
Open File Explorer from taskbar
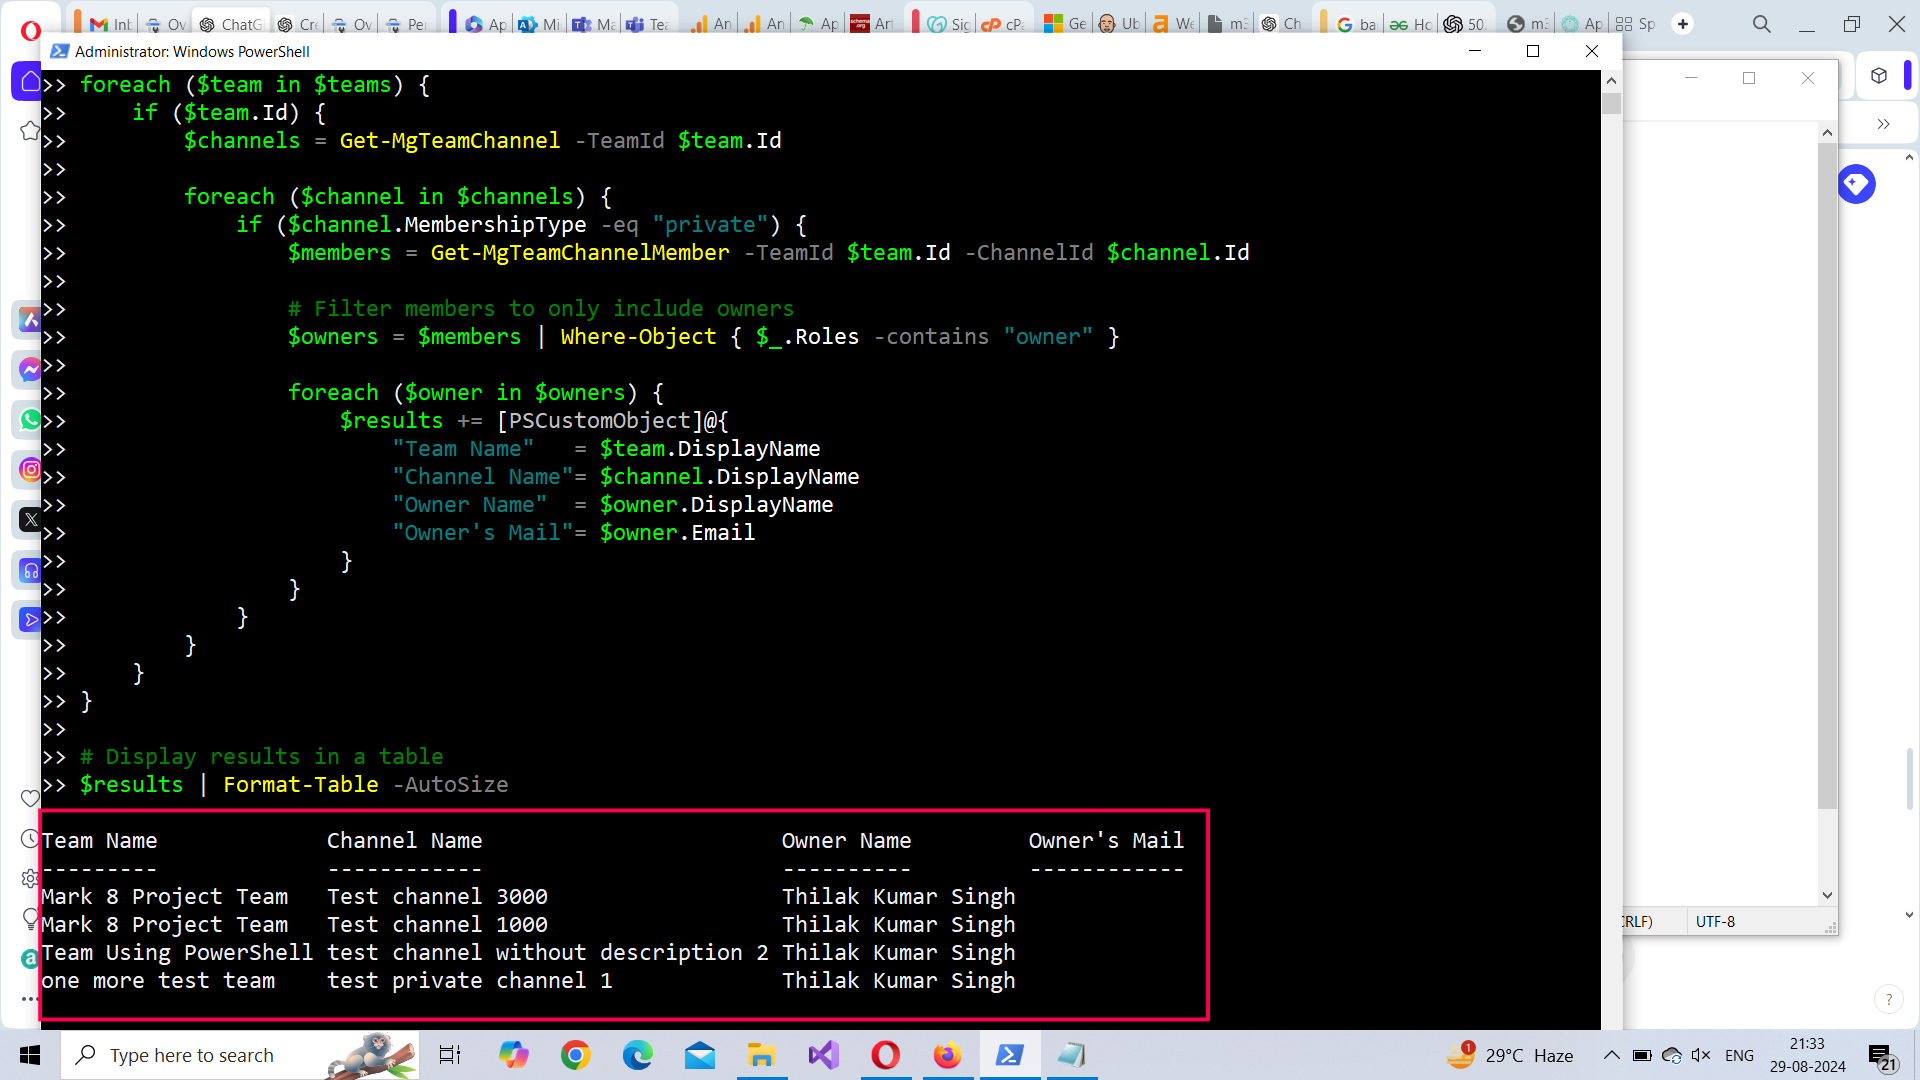click(761, 1055)
